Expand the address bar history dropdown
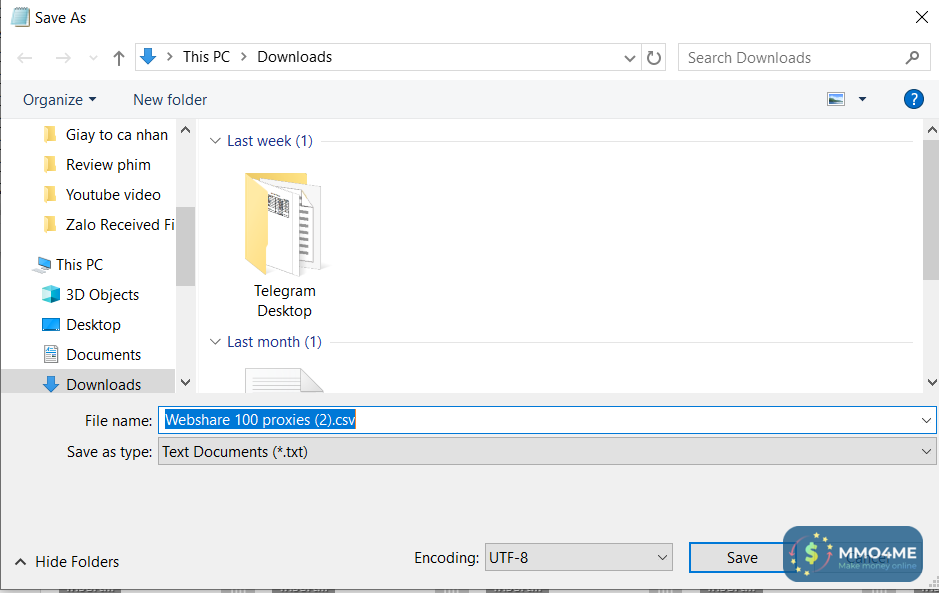 (x=629, y=58)
